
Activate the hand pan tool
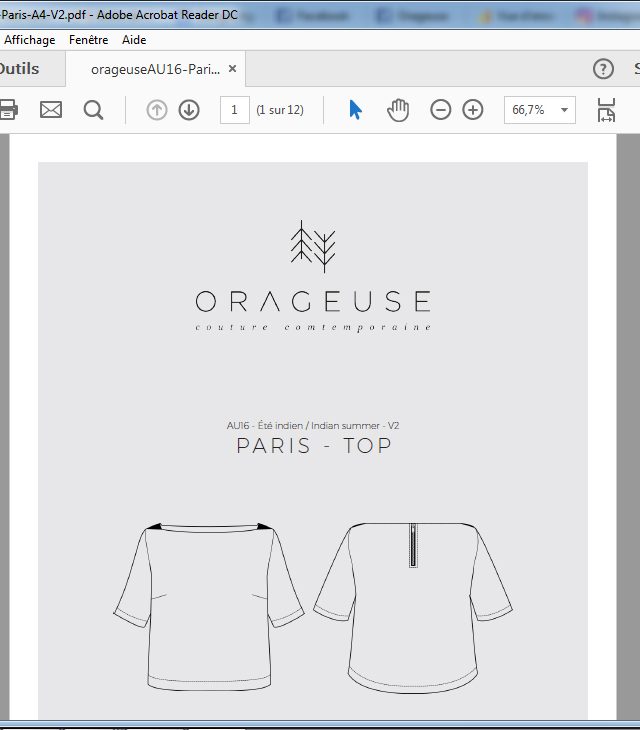[x=398, y=110]
